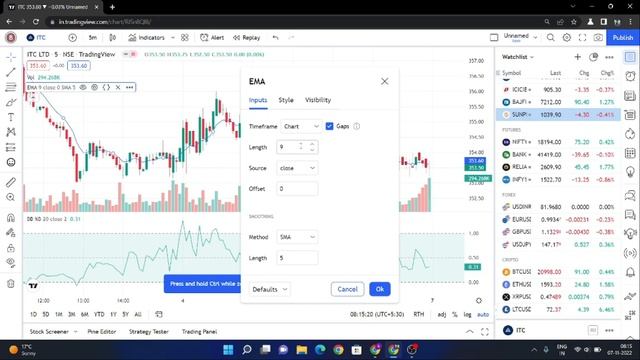
Task: Select the trend line drawing tool
Action: point(11,72)
